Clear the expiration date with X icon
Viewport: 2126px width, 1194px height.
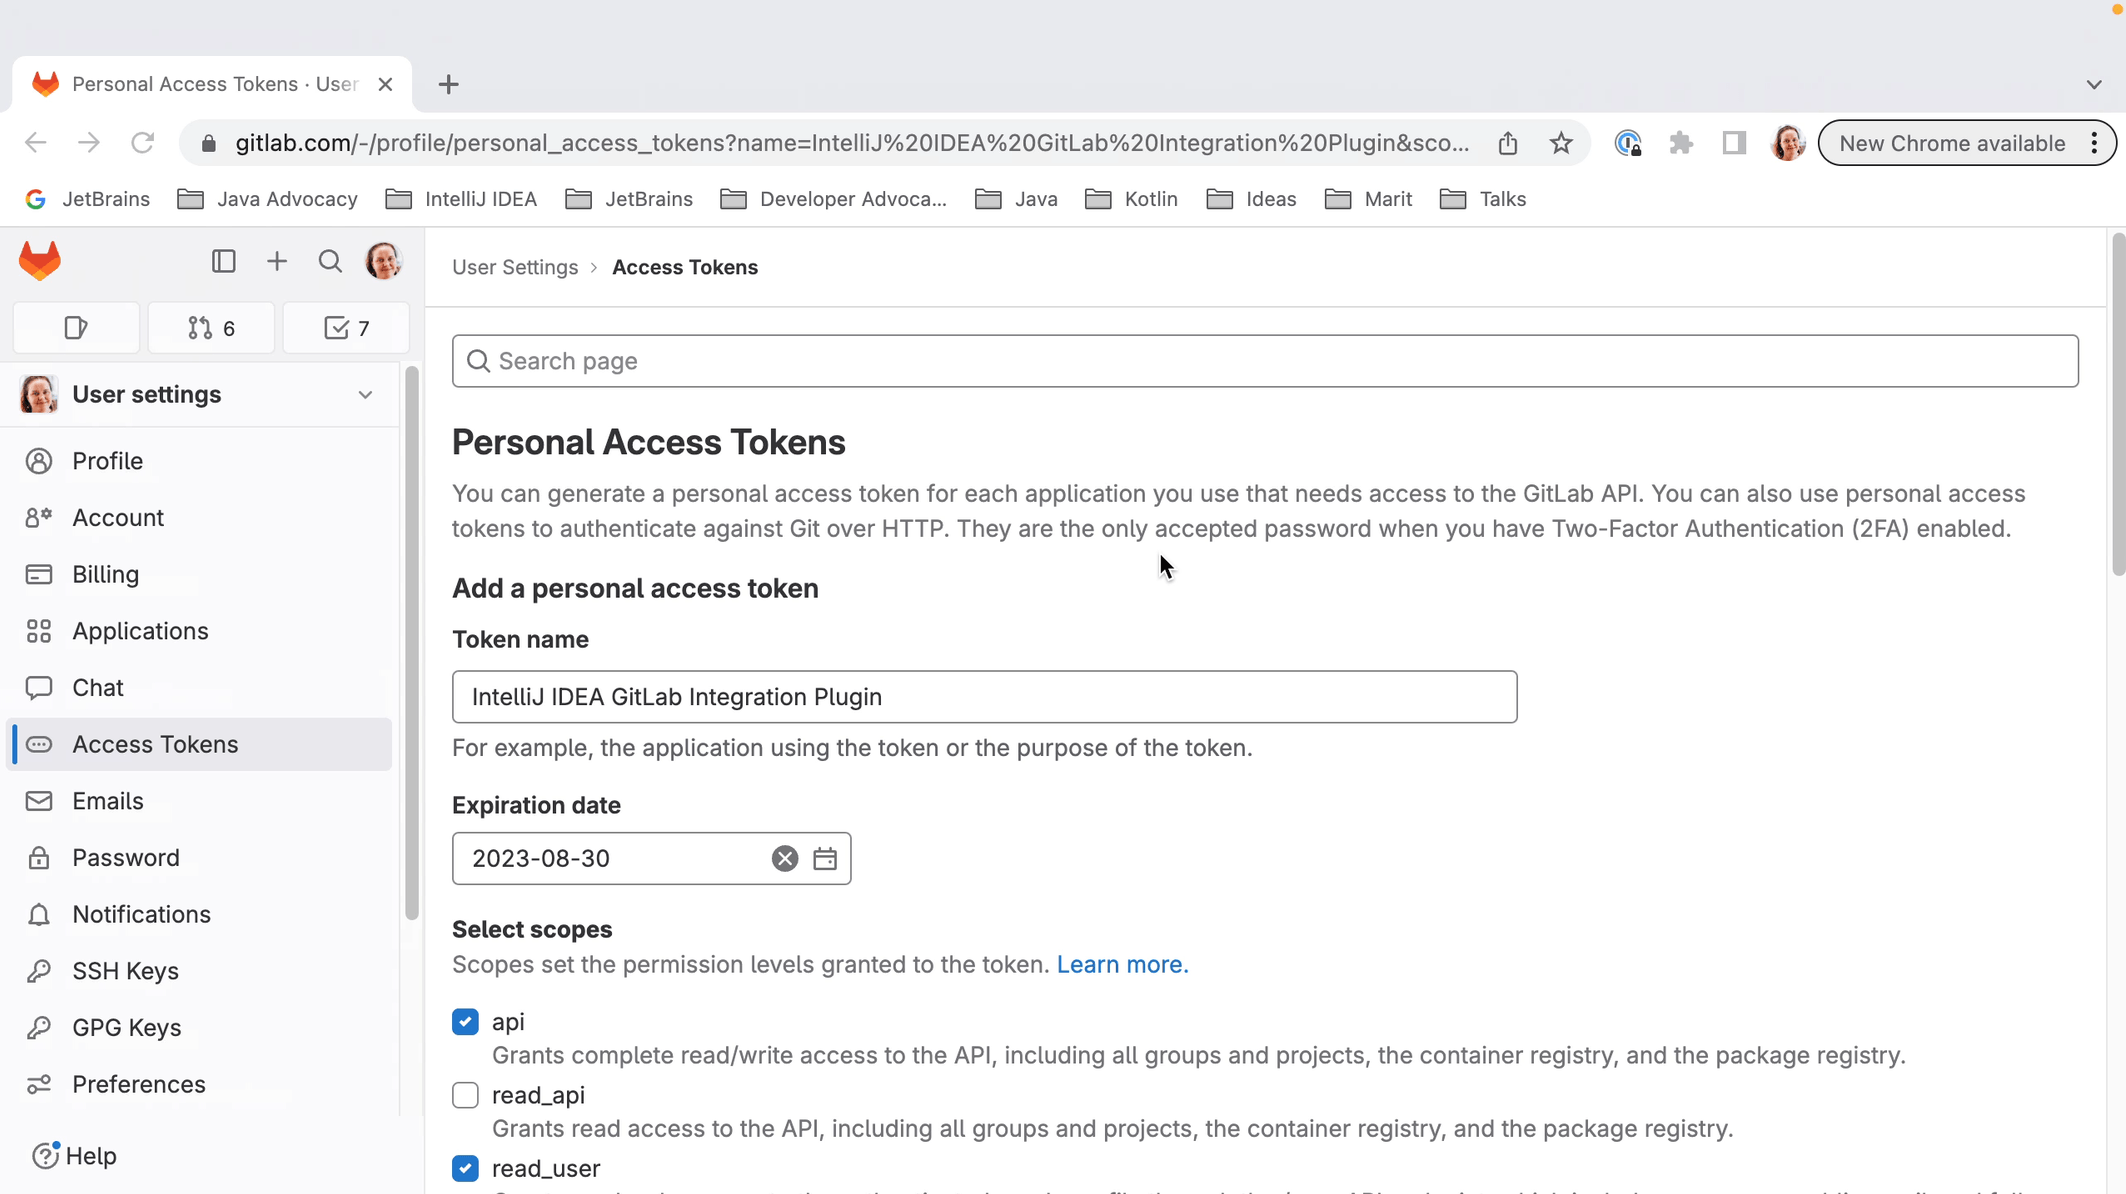(785, 858)
